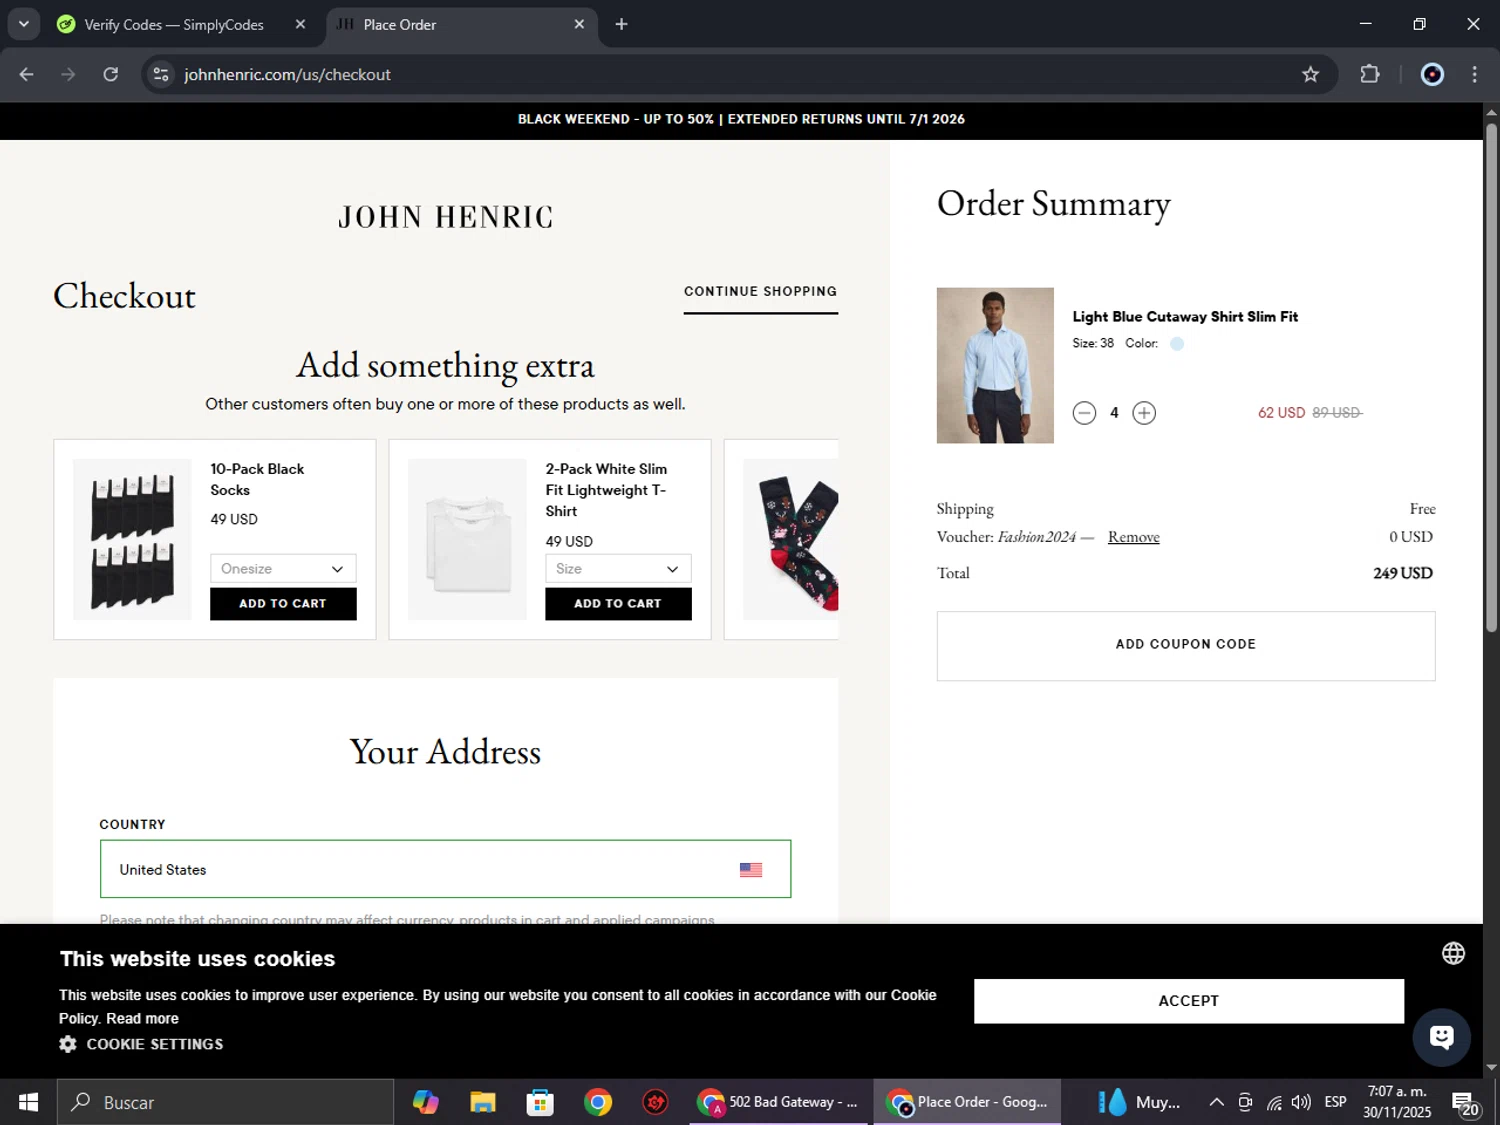The image size is (1500, 1125).
Task: Click the US flag icon in country field
Action: [x=751, y=870]
